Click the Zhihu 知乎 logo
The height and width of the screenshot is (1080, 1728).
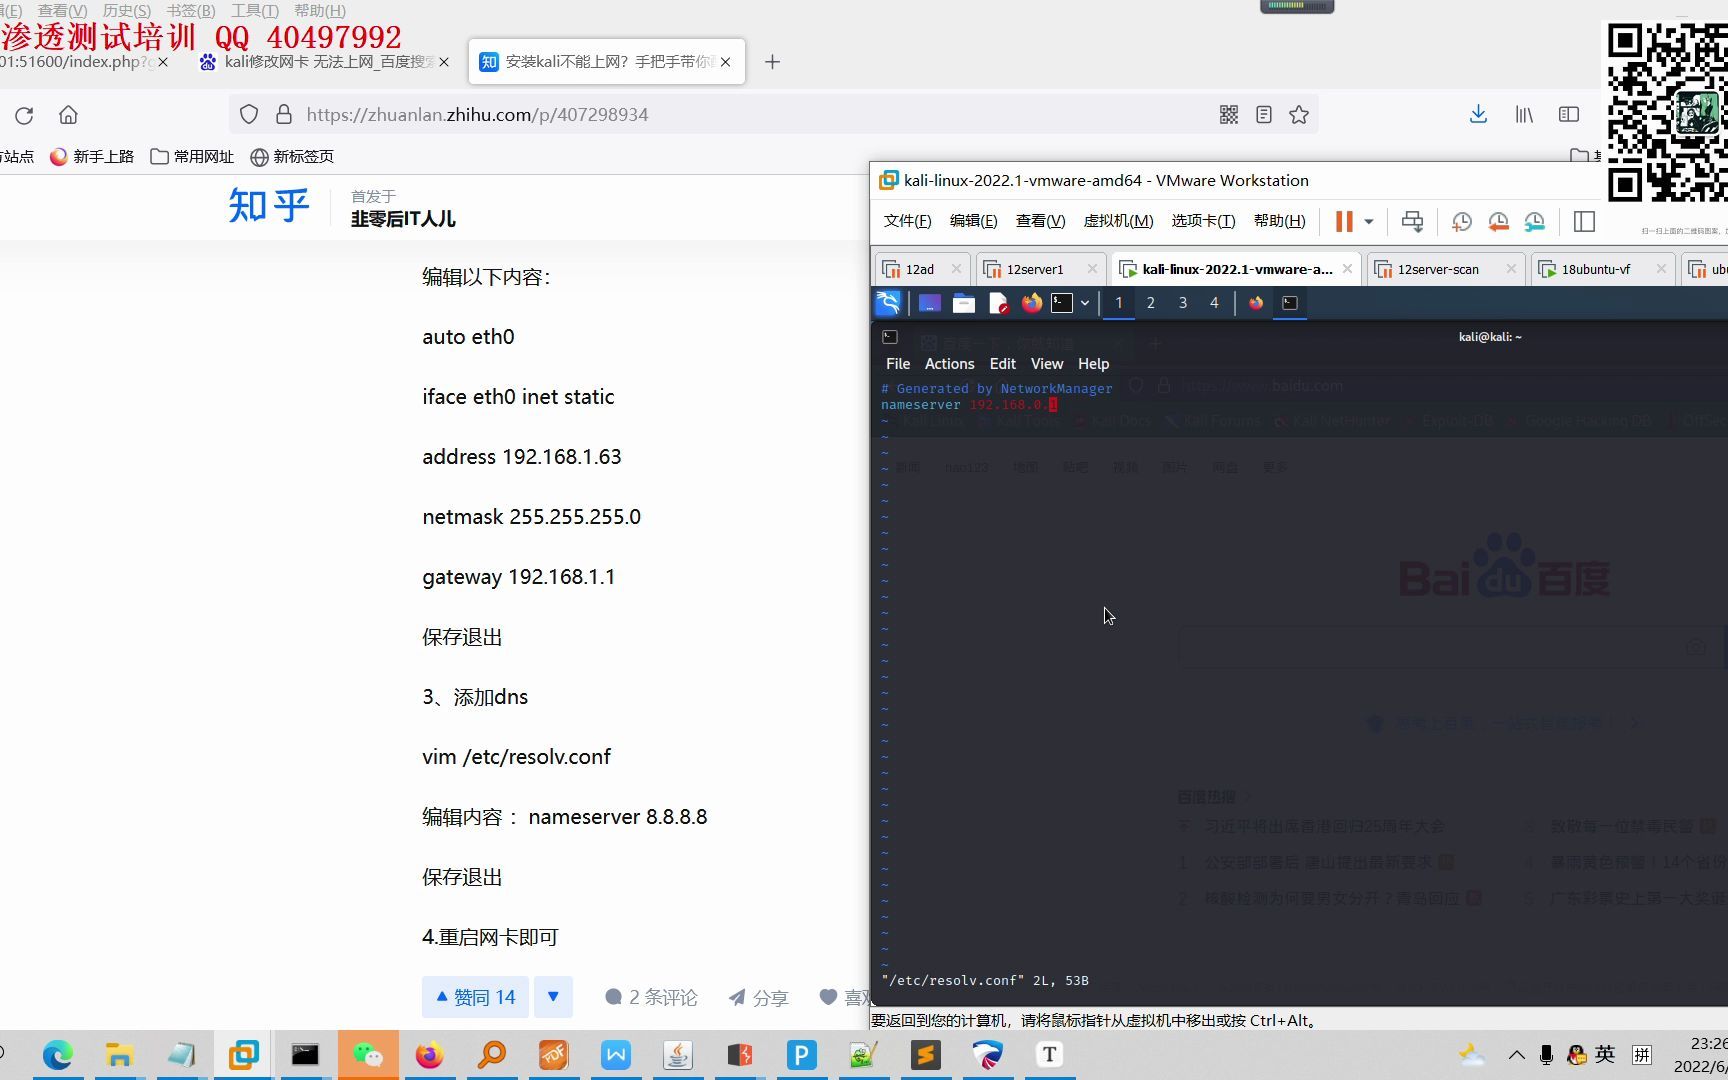[x=269, y=206]
